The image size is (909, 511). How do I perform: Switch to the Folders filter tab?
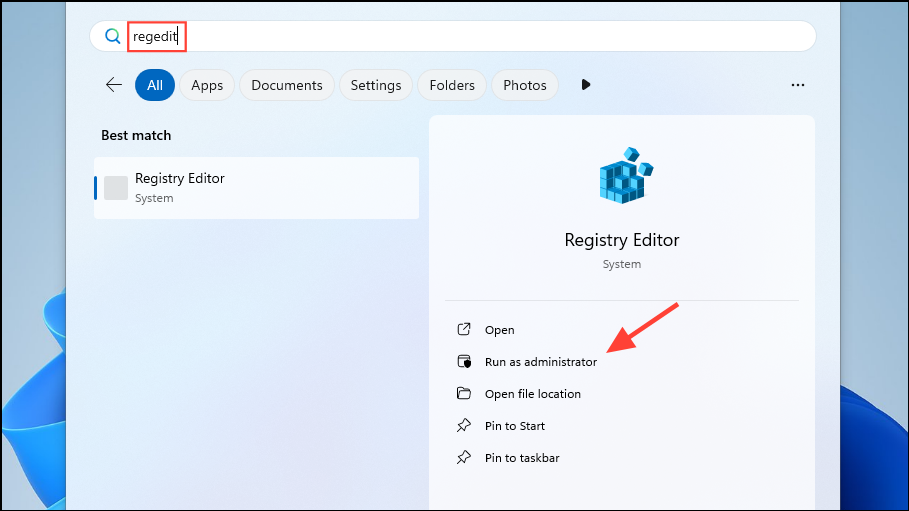(x=452, y=85)
